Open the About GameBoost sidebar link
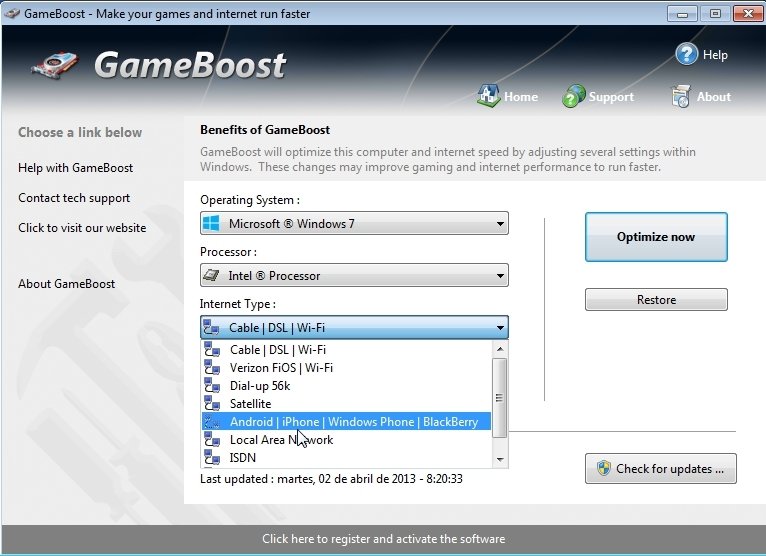 pyautogui.click(x=66, y=284)
